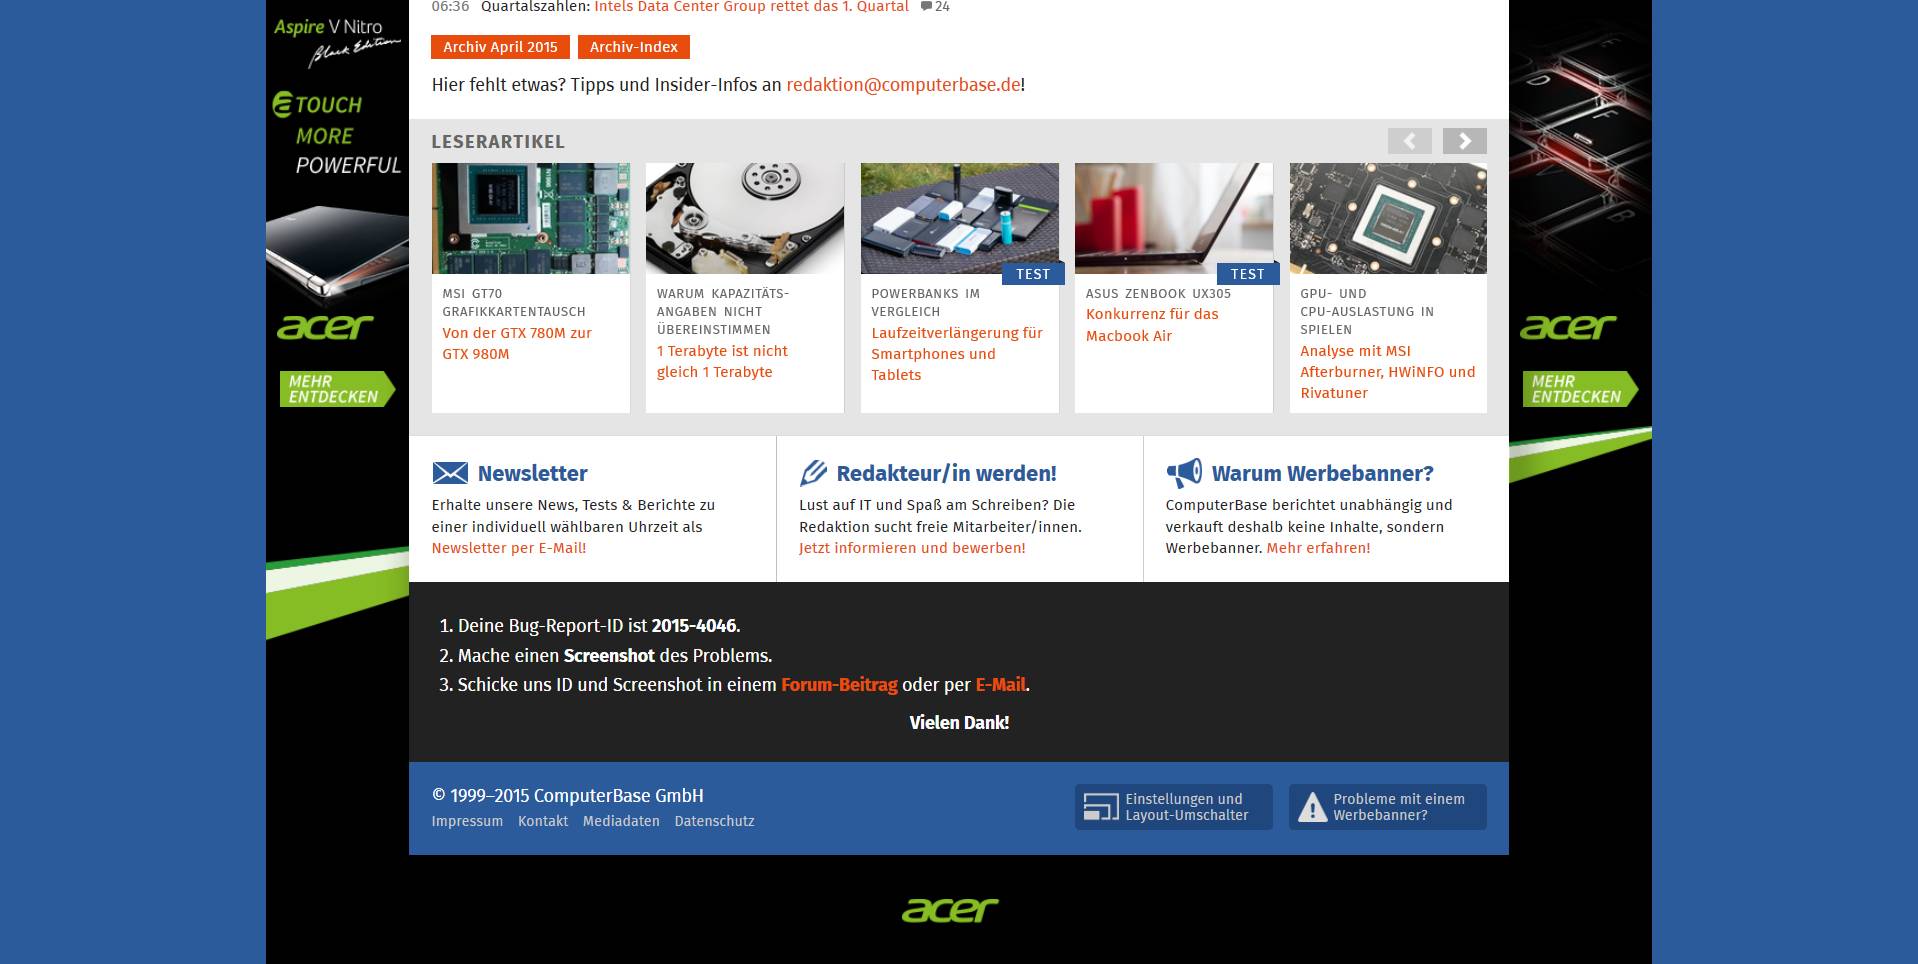Open Archiv April 2015
Image resolution: width=1918 pixels, height=964 pixels.
pos(501,47)
